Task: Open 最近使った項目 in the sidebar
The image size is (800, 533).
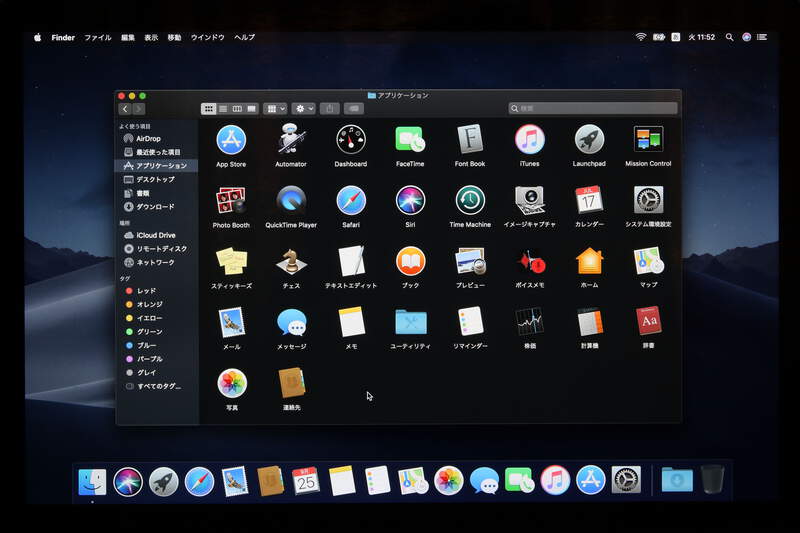Action: 157,152
